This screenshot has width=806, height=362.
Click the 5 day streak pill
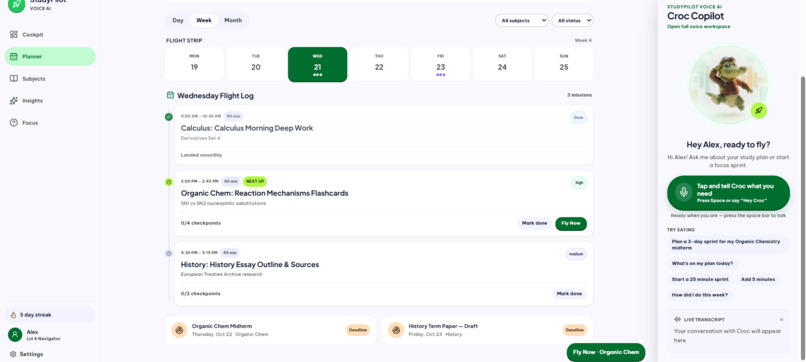50,315
